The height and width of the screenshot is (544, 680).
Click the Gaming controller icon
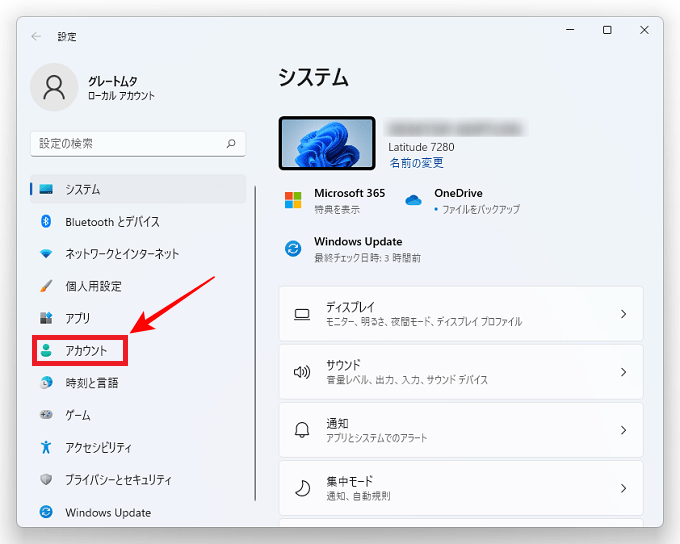click(46, 415)
